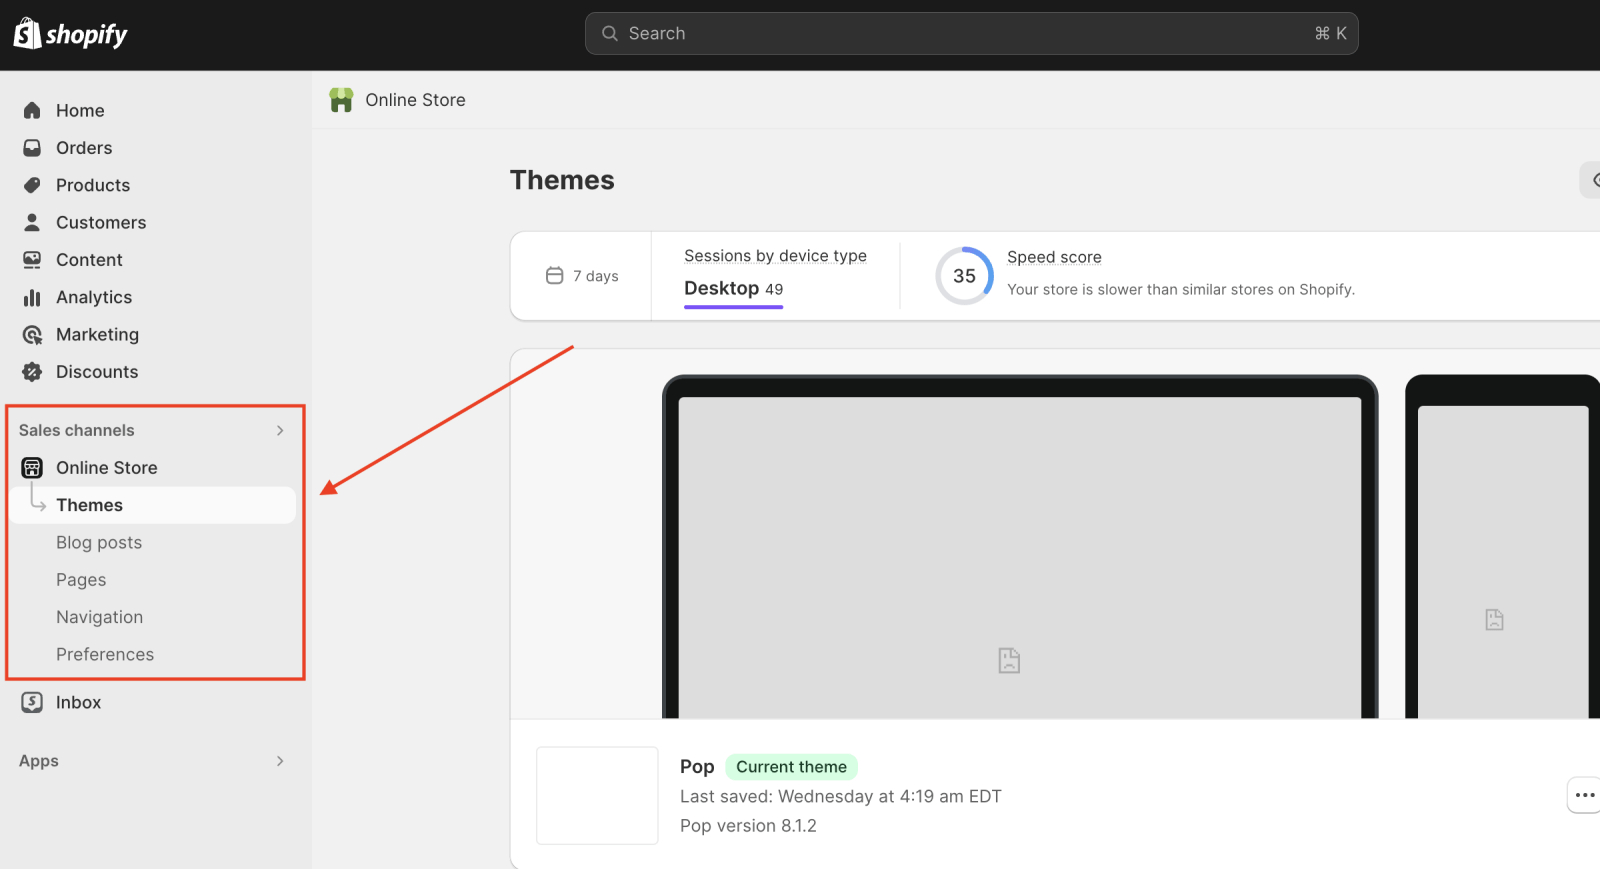Click the Products tag icon
This screenshot has width=1600, height=869.
click(x=32, y=185)
